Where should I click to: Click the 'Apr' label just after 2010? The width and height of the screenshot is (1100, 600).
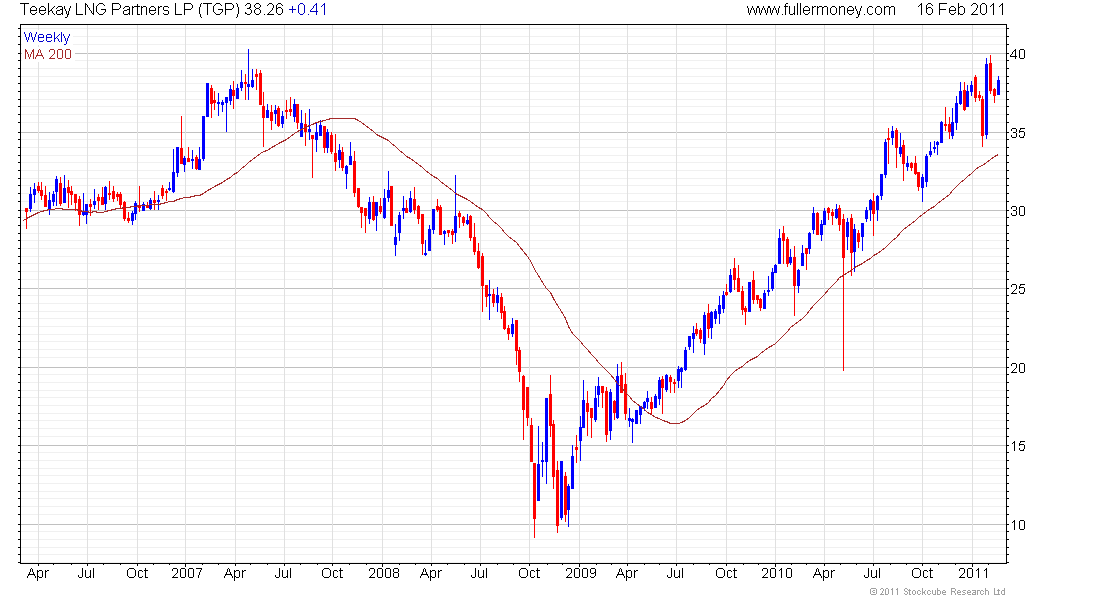pos(824,573)
